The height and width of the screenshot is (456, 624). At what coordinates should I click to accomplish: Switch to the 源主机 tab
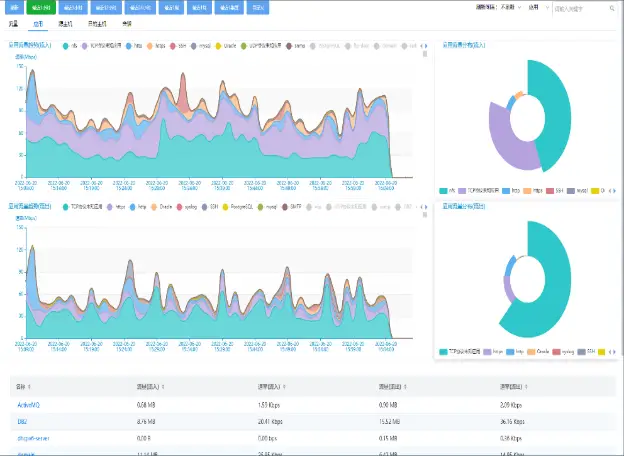[x=65, y=22]
